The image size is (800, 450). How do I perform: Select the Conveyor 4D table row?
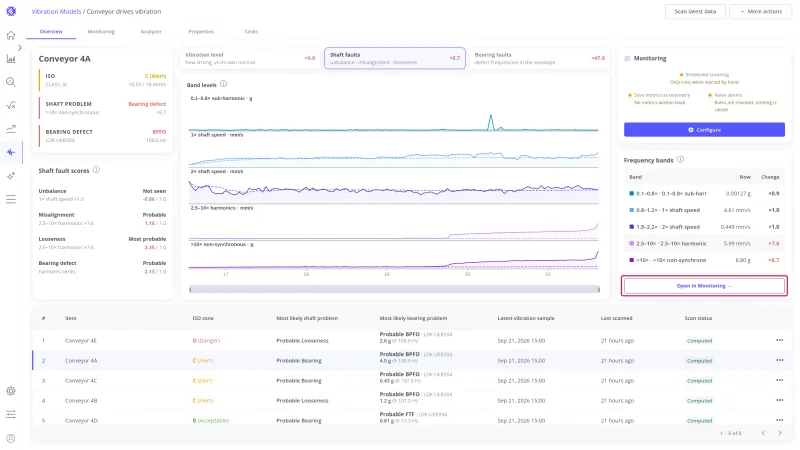[412, 420]
